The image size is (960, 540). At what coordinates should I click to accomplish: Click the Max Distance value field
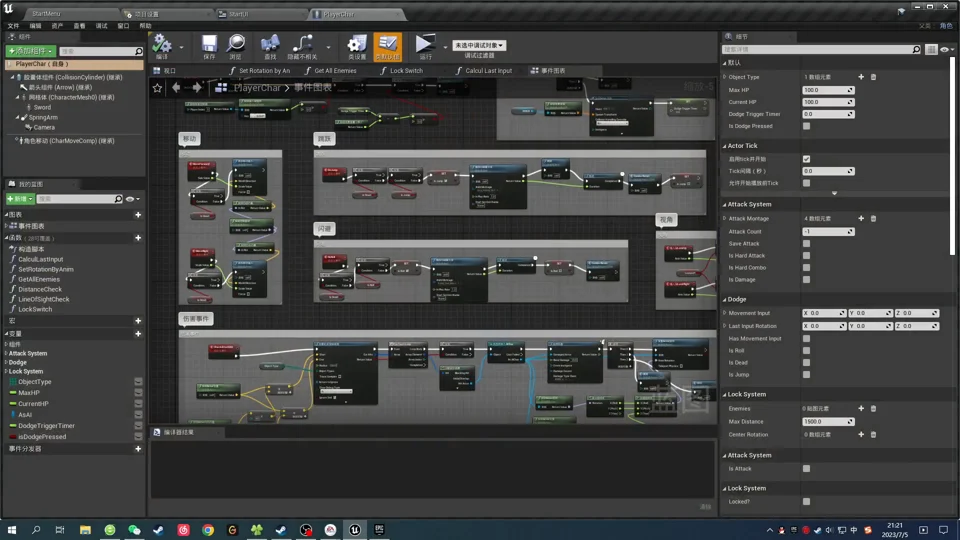tap(828, 421)
